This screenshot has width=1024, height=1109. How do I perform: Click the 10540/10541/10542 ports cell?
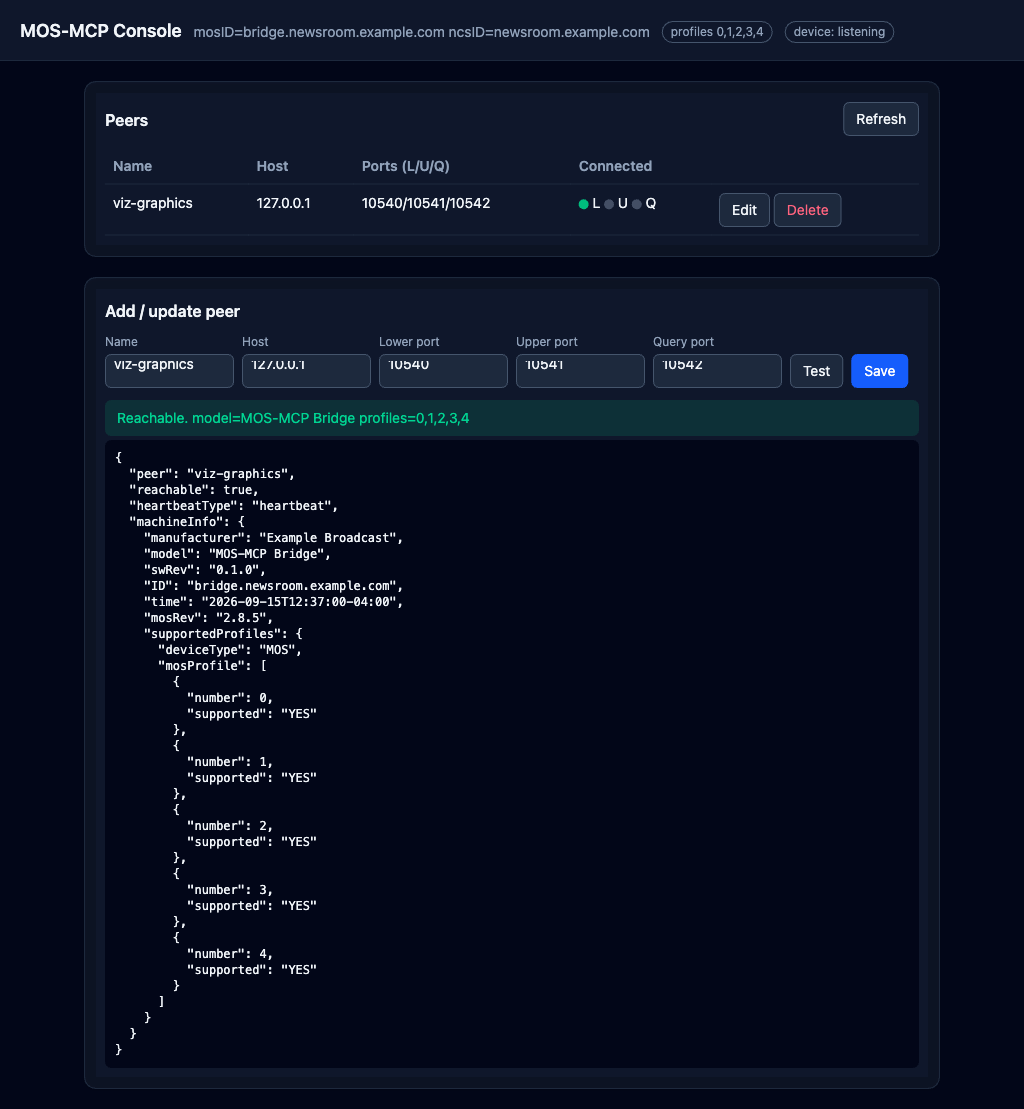point(426,204)
